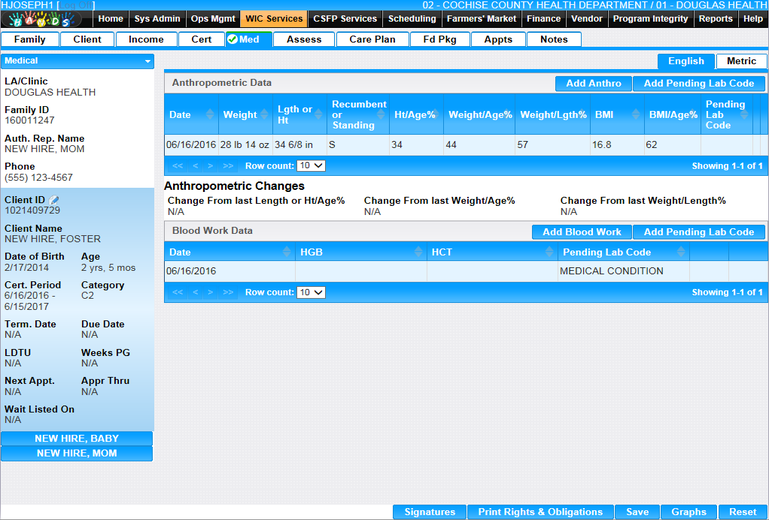The height and width of the screenshot is (520, 769).
Task: Switch measurement units to English
Action: click(x=686, y=62)
